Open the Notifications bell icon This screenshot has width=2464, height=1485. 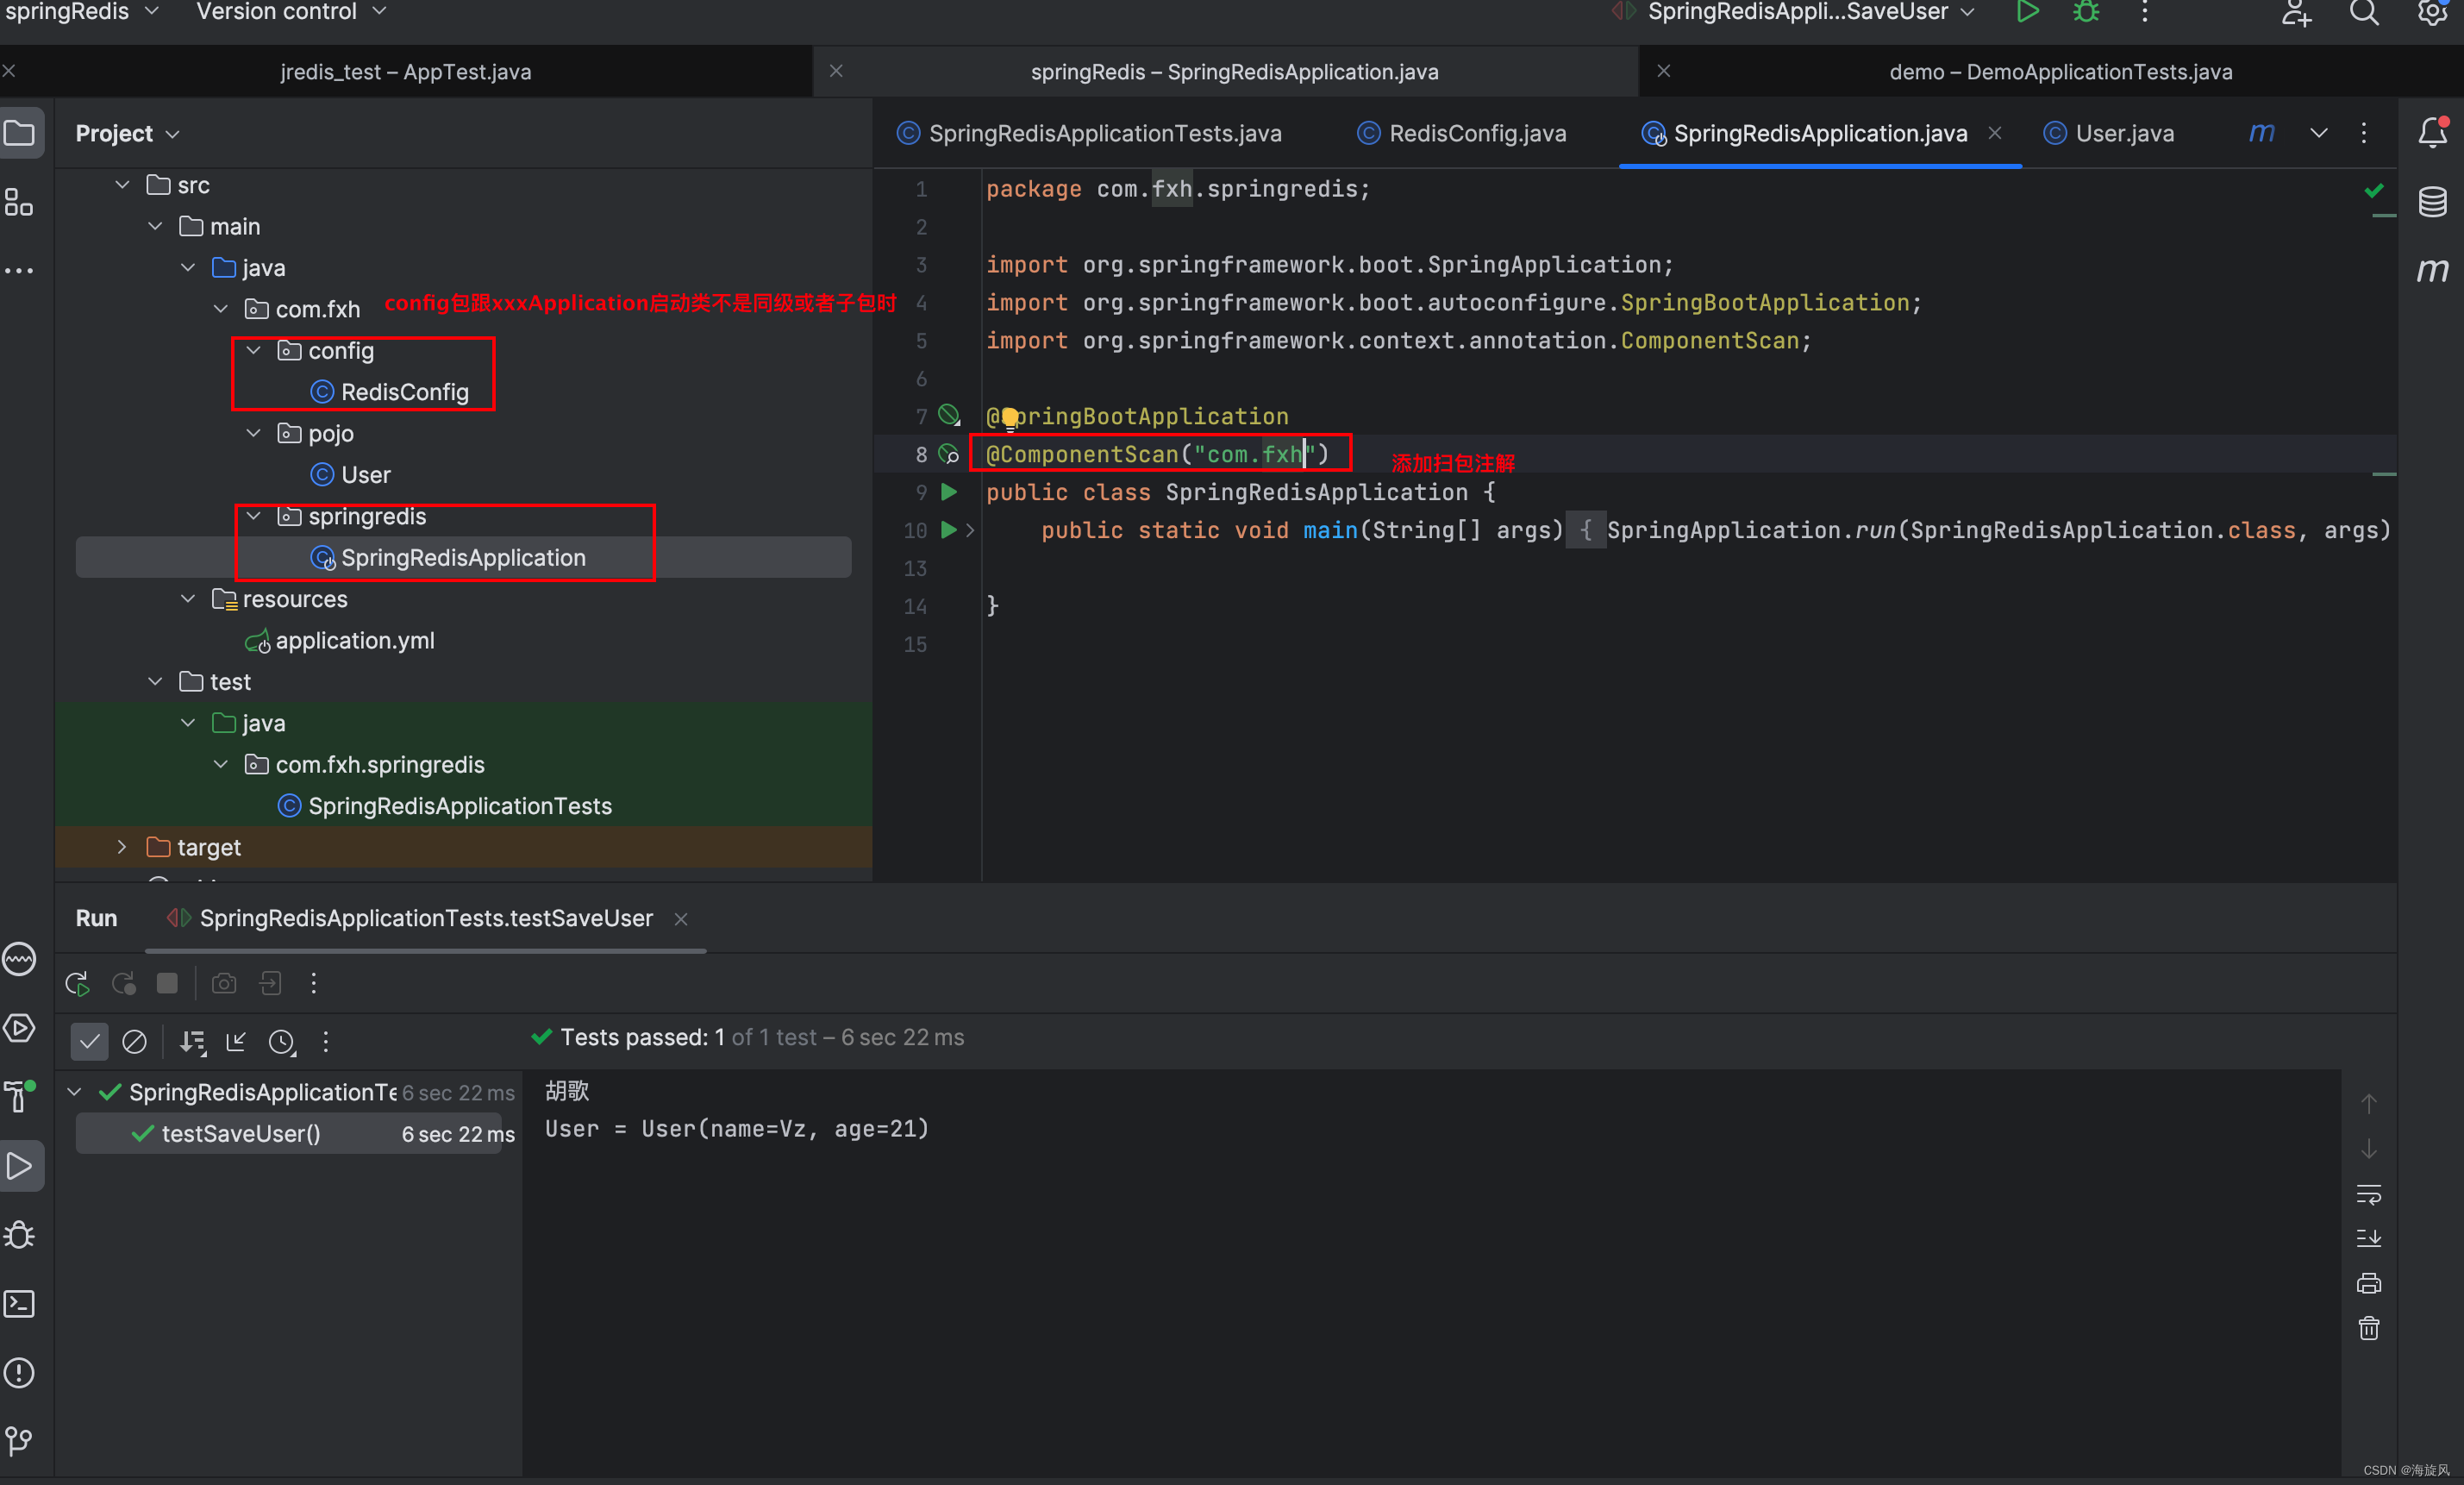(x=2432, y=133)
